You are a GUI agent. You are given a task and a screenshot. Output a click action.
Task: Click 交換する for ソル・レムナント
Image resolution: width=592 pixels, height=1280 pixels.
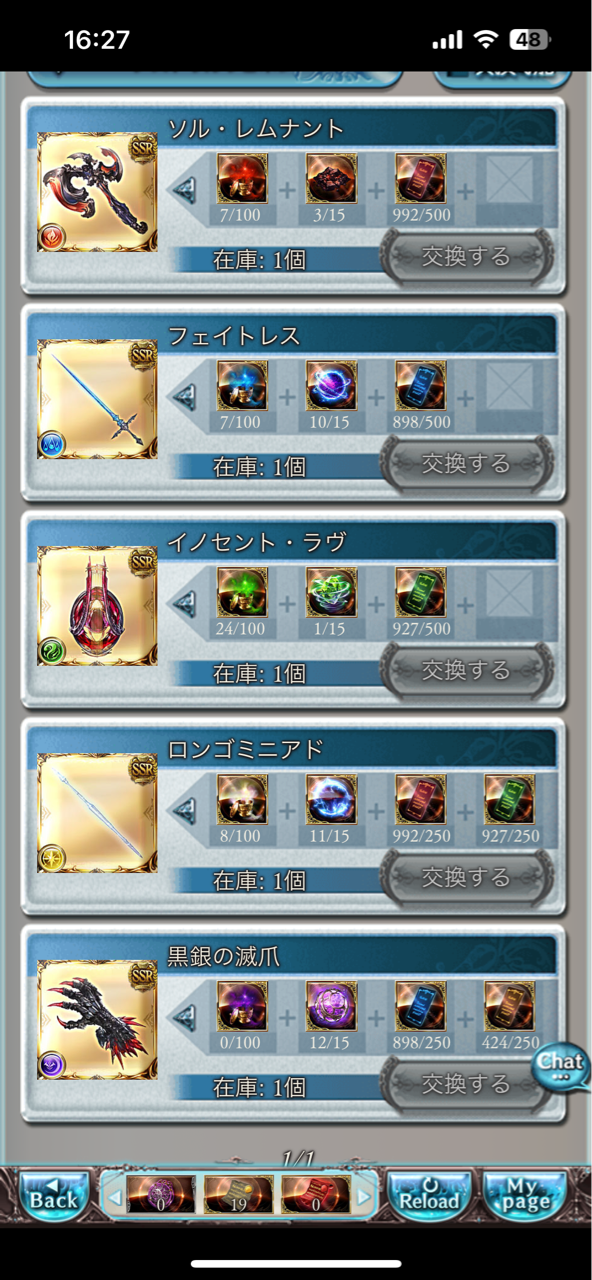click(x=466, y=257)
